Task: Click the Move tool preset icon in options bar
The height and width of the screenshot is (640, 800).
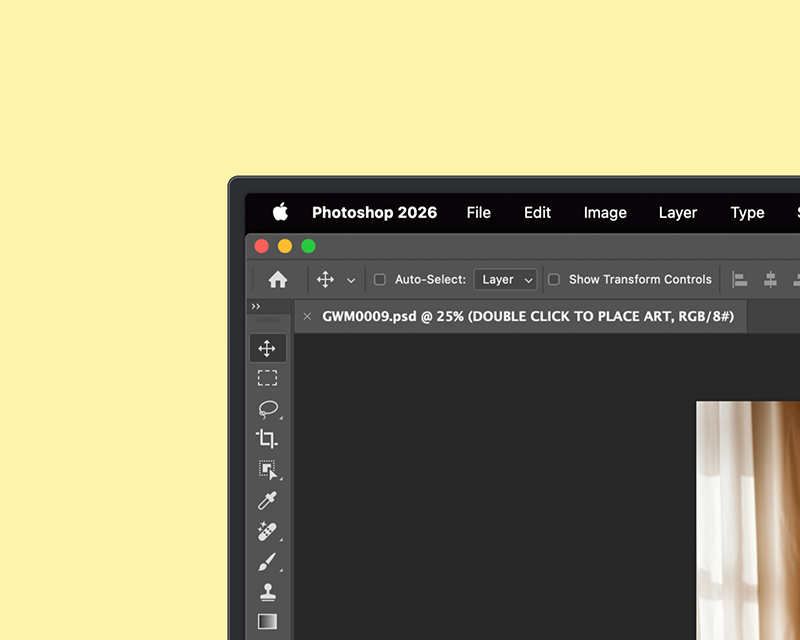Action: [326, 280]
